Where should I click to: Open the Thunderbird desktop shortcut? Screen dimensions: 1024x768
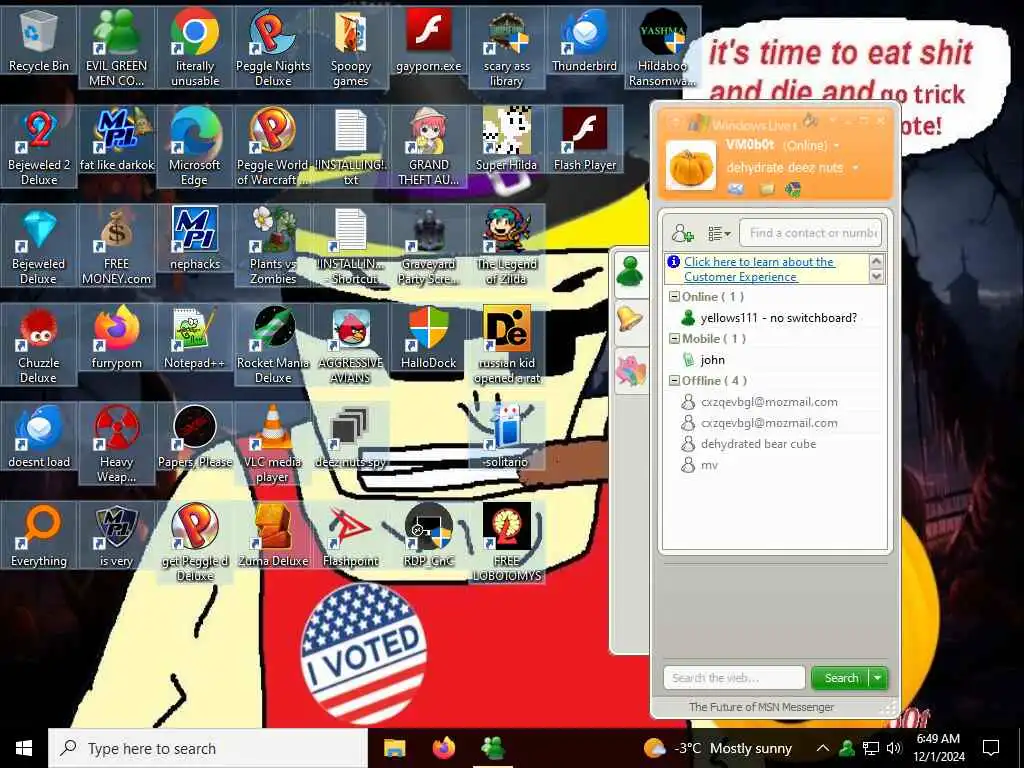coord(584,42)
